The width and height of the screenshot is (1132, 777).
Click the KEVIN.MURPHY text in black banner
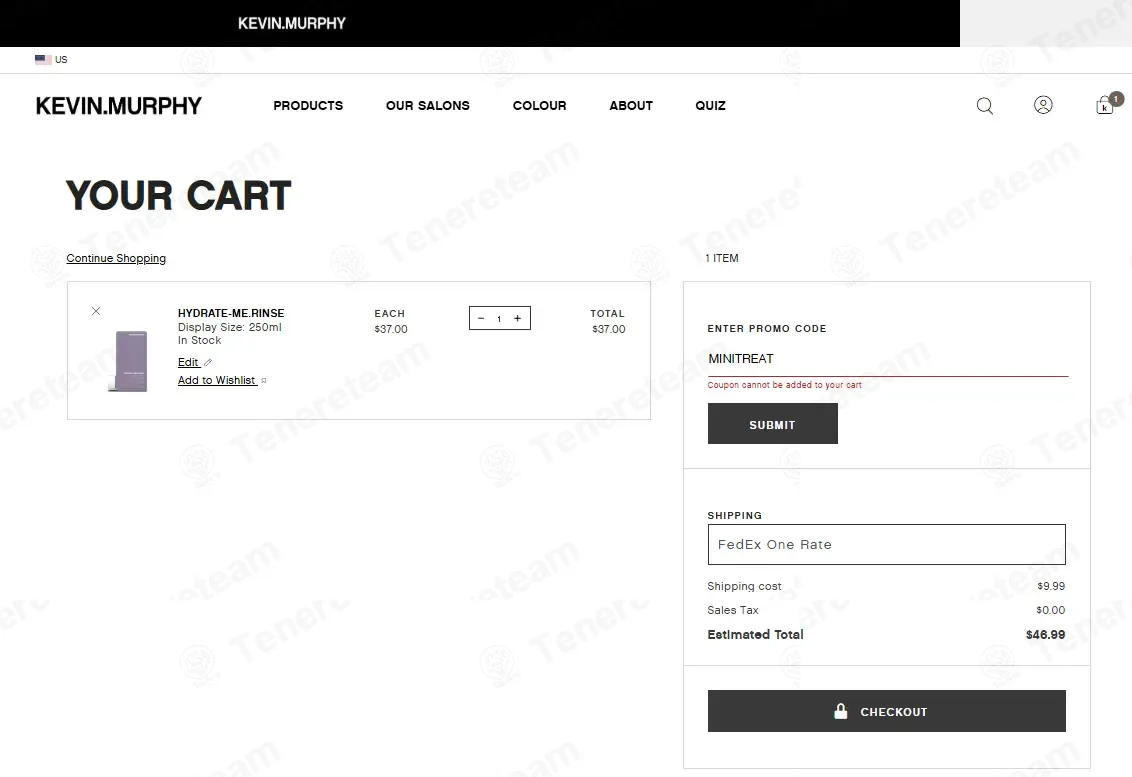292,23
